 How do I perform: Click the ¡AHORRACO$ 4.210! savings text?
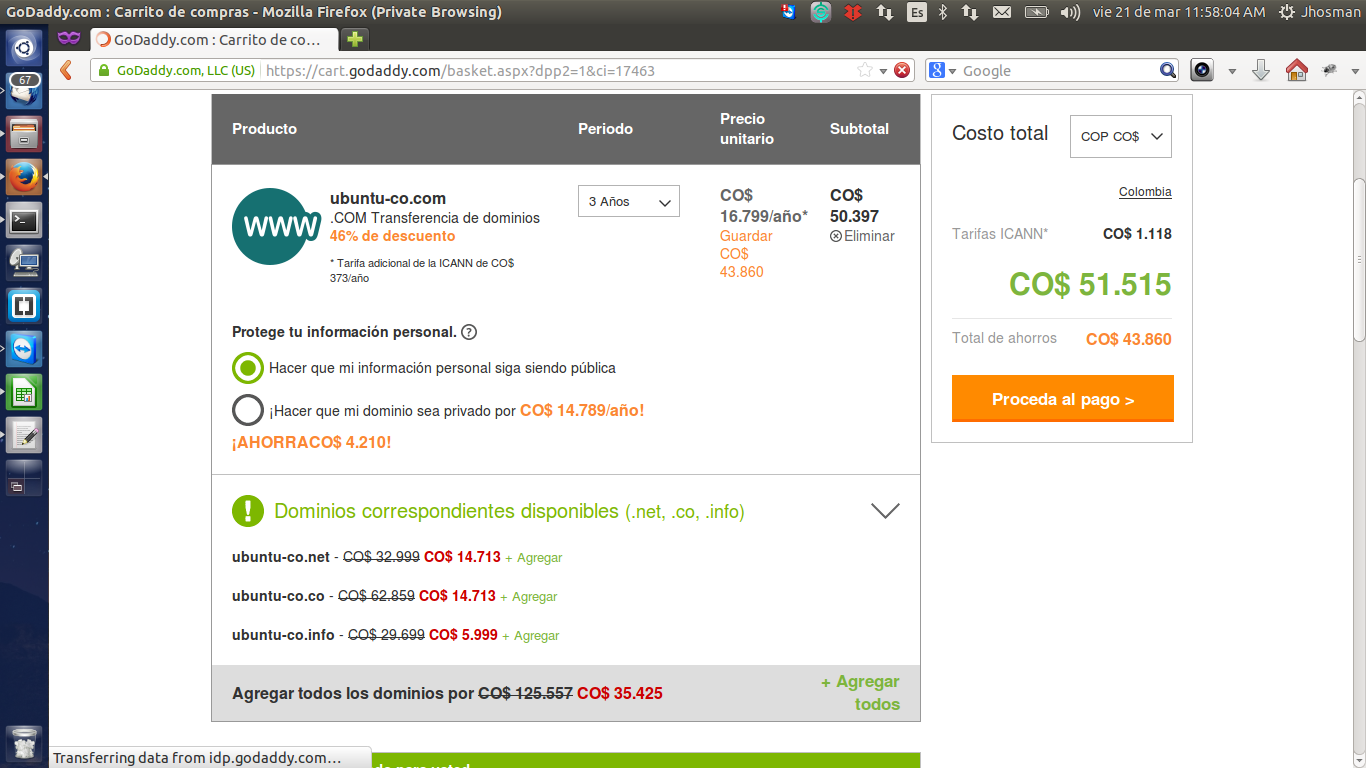tap(312, 442)
